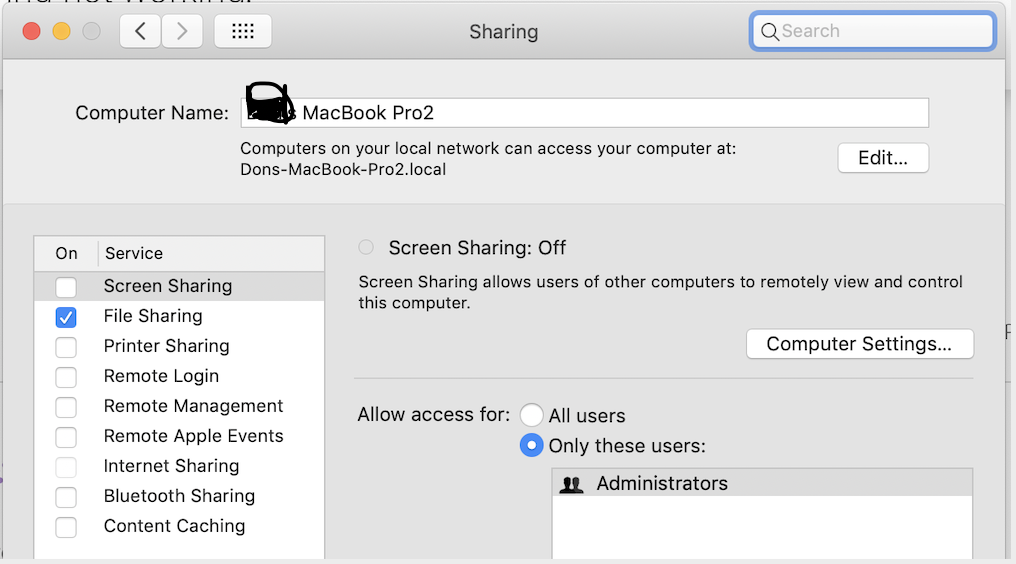Click the Edit button for hostname
This screenshot has height=564, width=1016.
point(883,158)
